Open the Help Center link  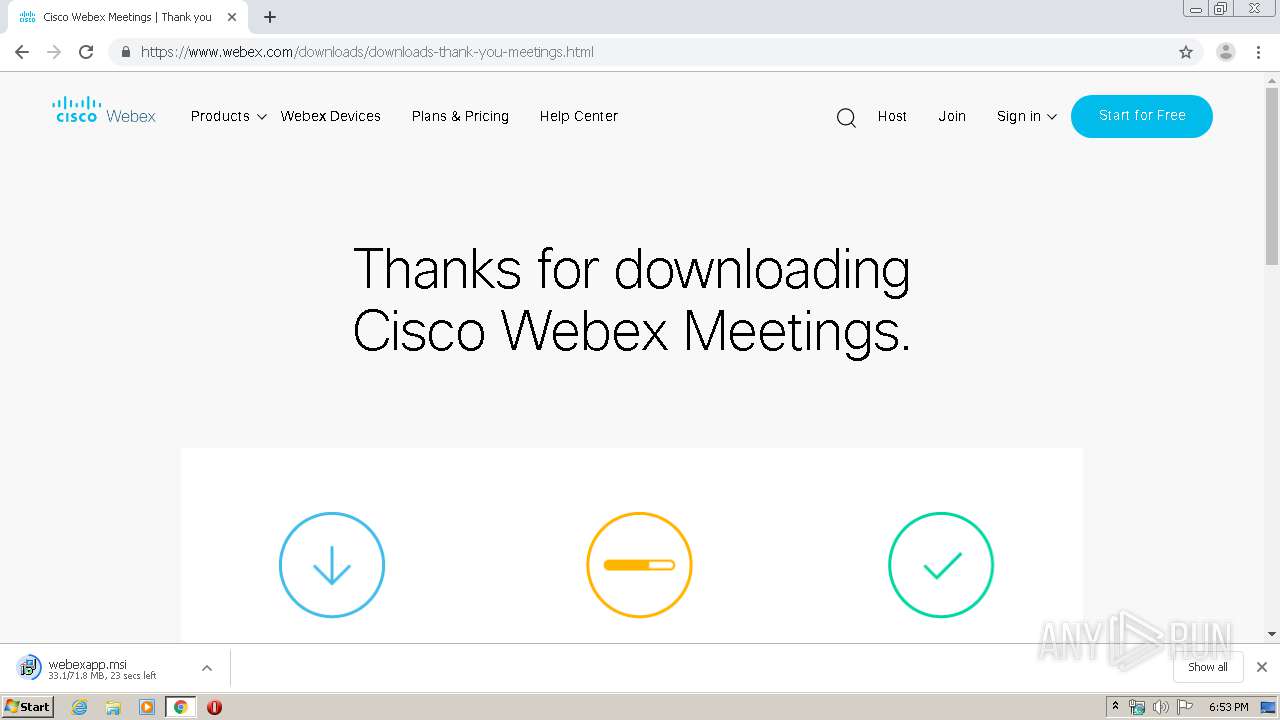tap(579, 116)
